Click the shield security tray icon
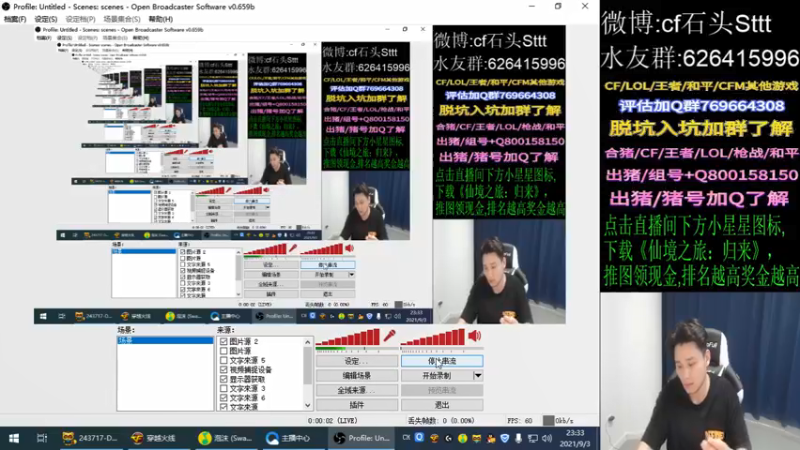Image resolution: width=800 pixels, height=450 pixels. (505, 438)
